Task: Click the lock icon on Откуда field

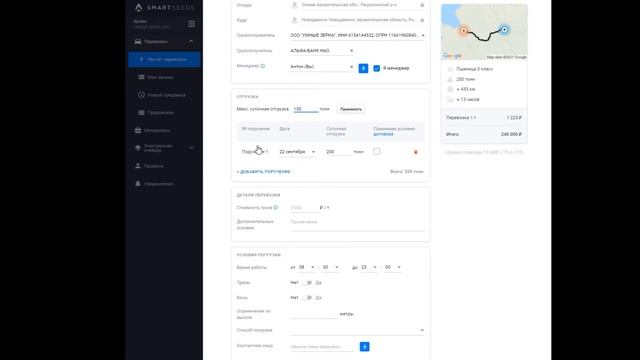Action: coord(422,5)
